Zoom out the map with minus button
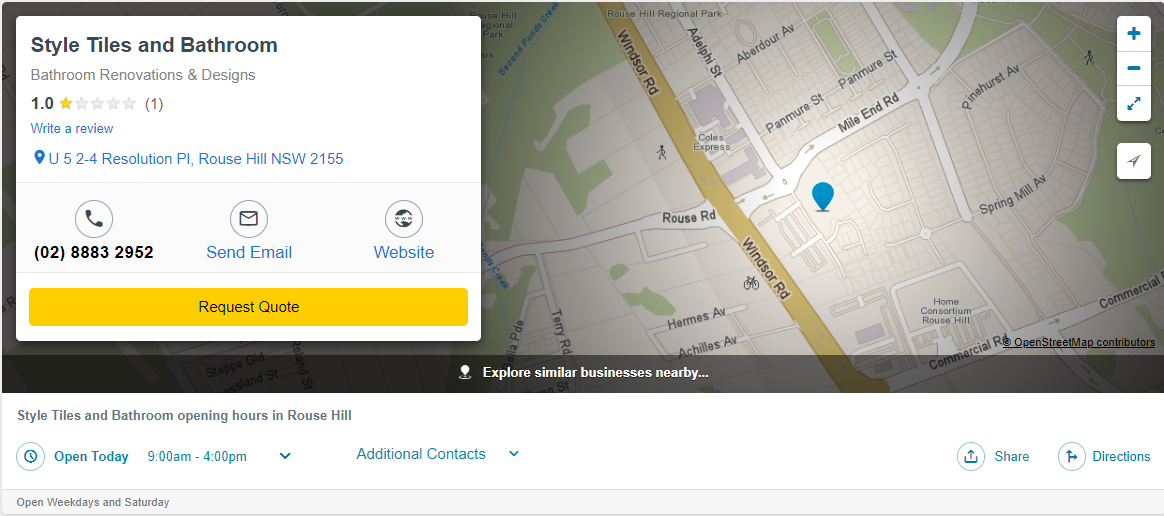 [x=1134, y=68]
